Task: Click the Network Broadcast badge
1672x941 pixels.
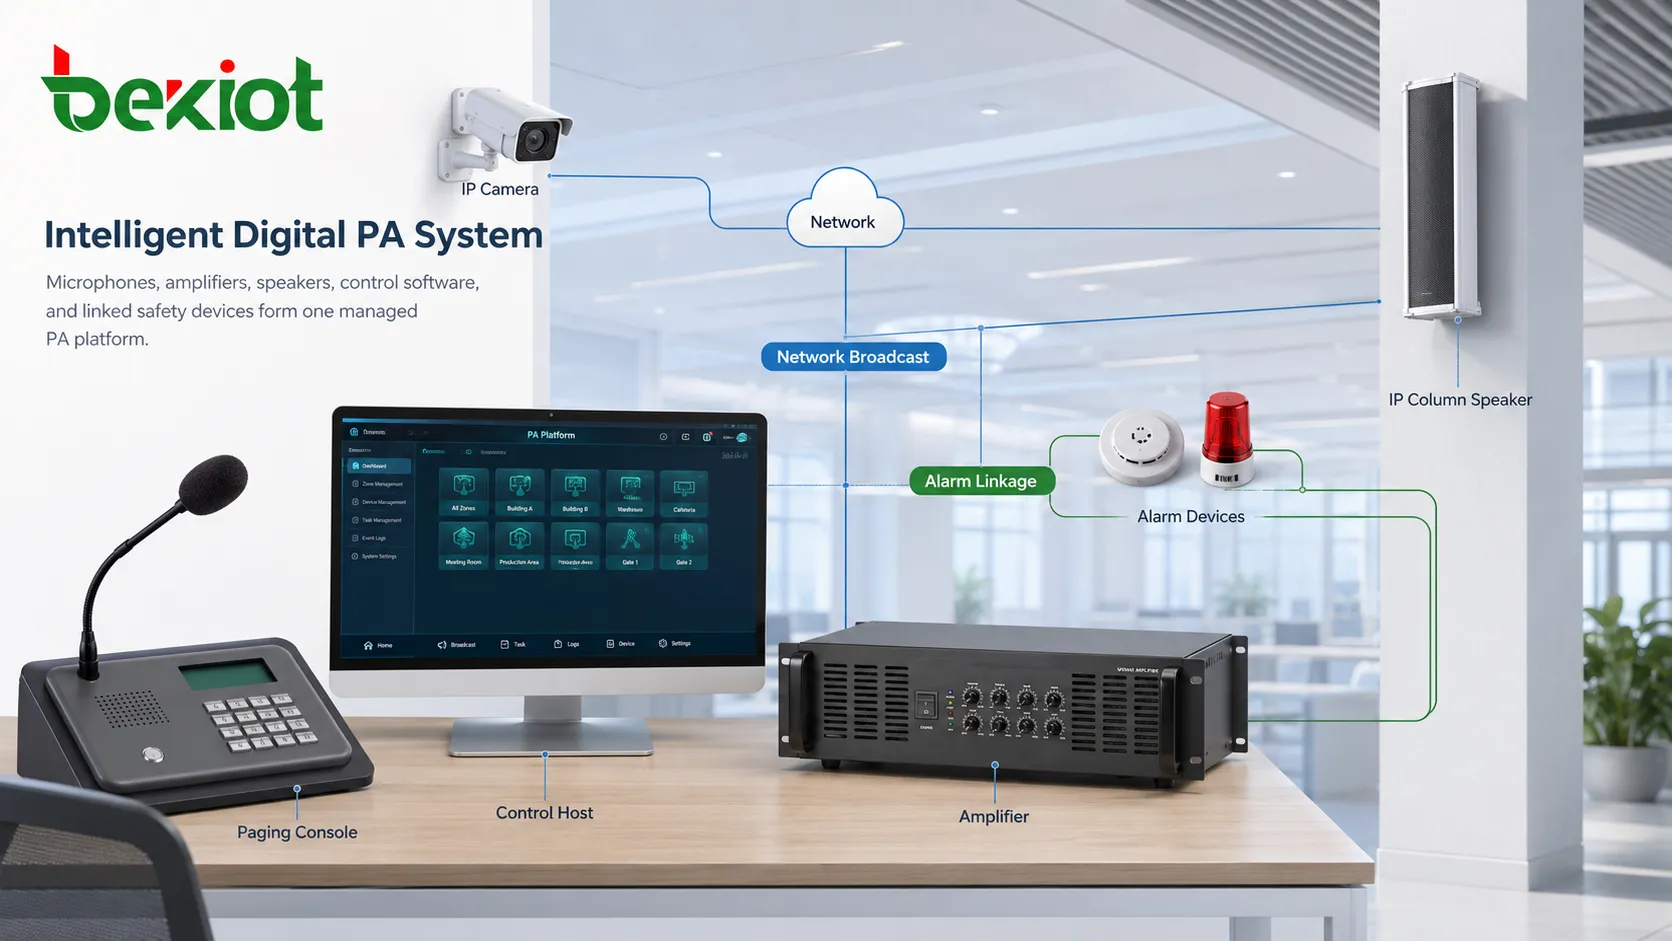Action: [x=853, y=357]
